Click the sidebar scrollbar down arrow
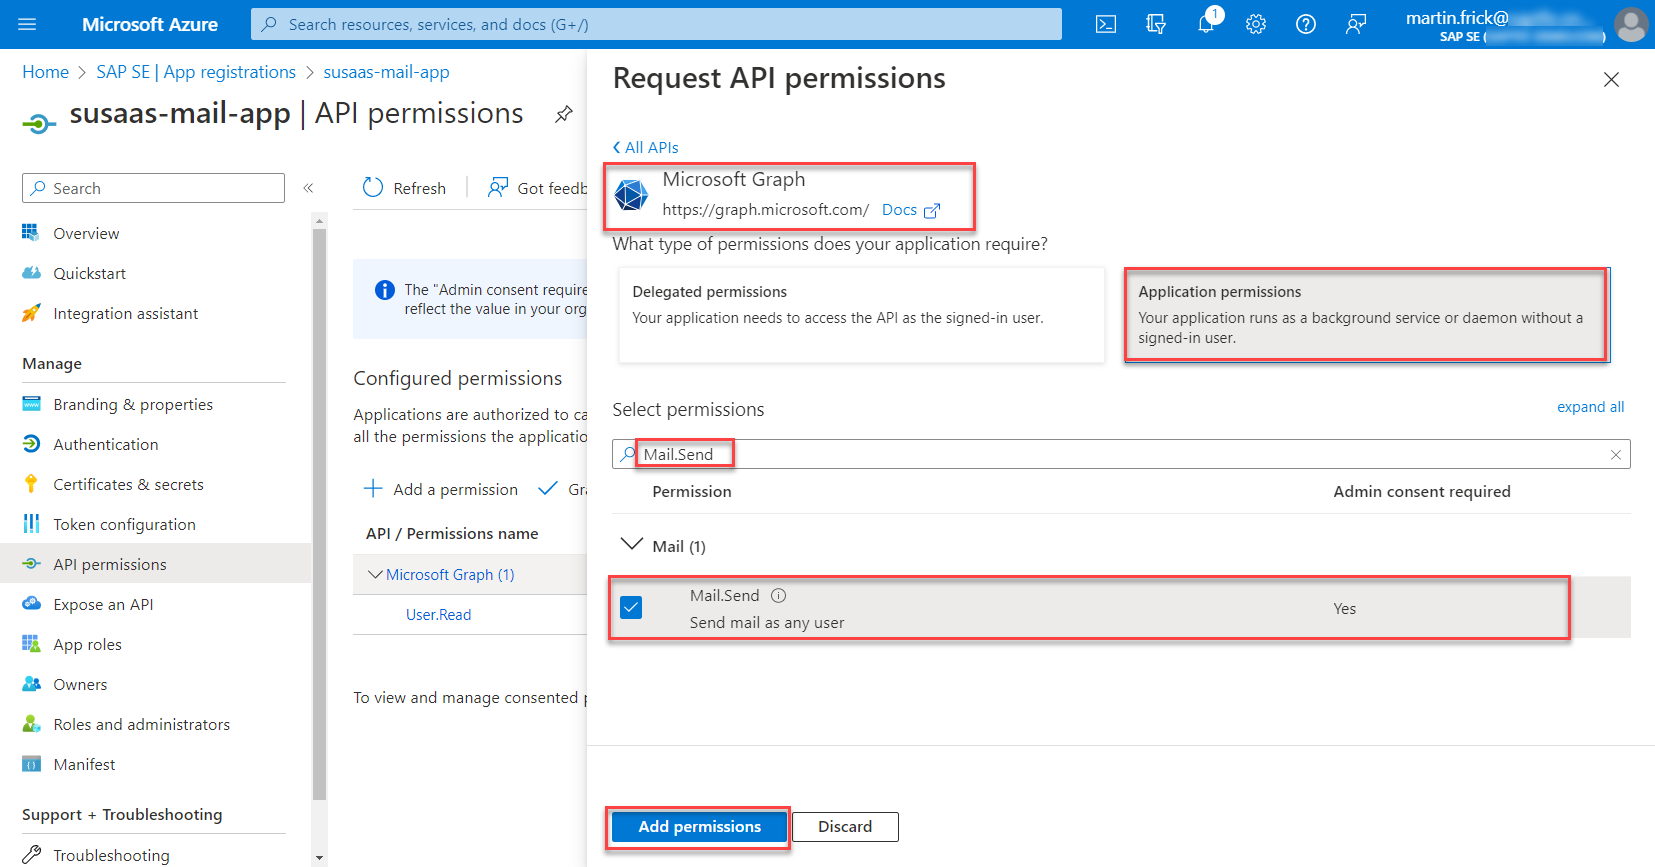1655x867 pixels. click(x=319, y=858)
